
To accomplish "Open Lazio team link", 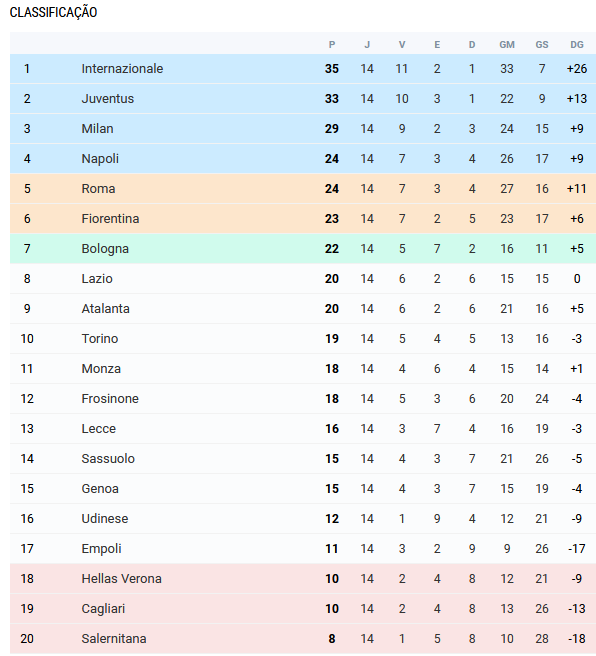I will [97, 279].
